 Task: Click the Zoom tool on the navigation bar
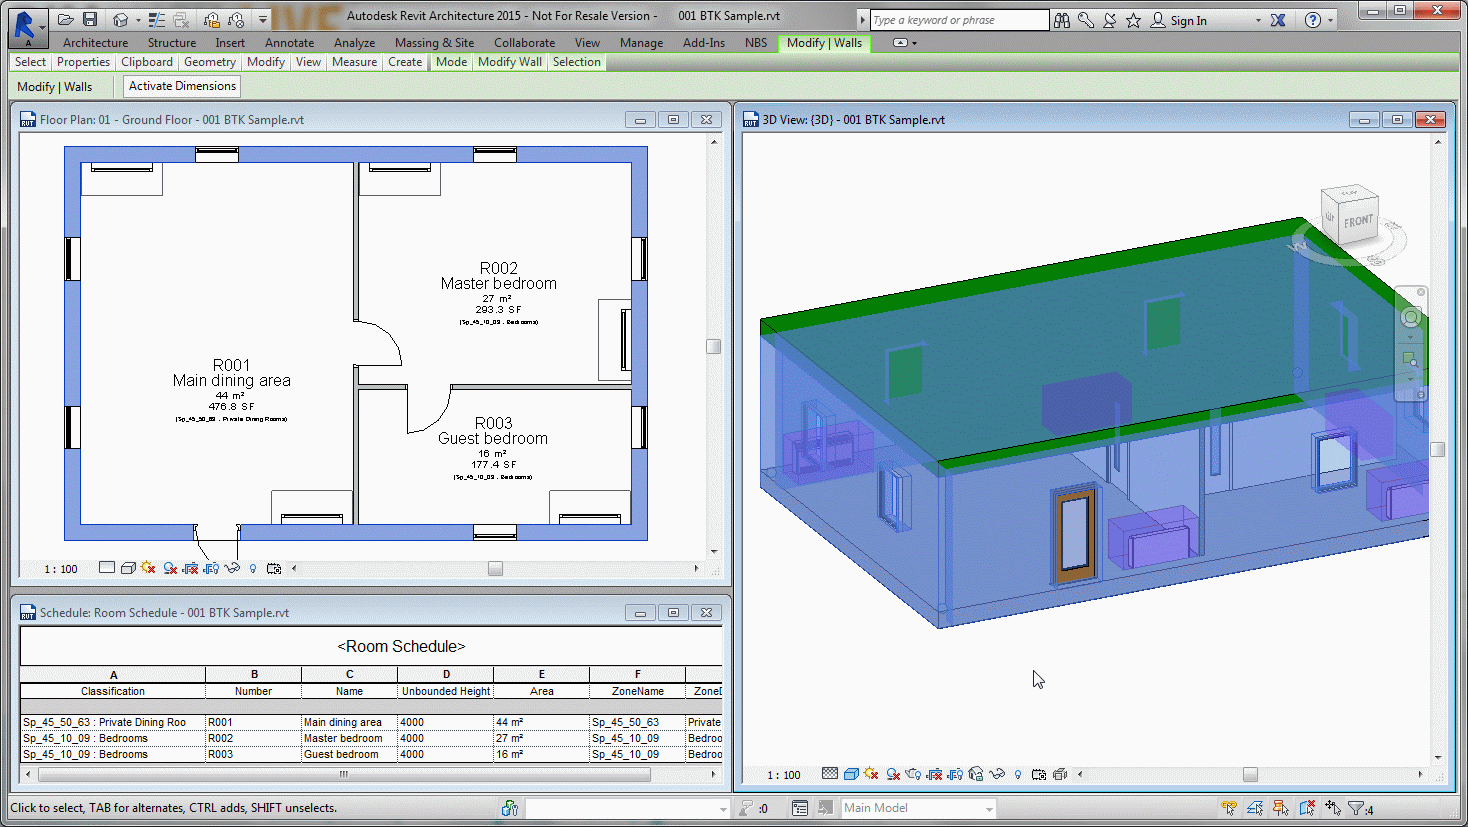1411,358
